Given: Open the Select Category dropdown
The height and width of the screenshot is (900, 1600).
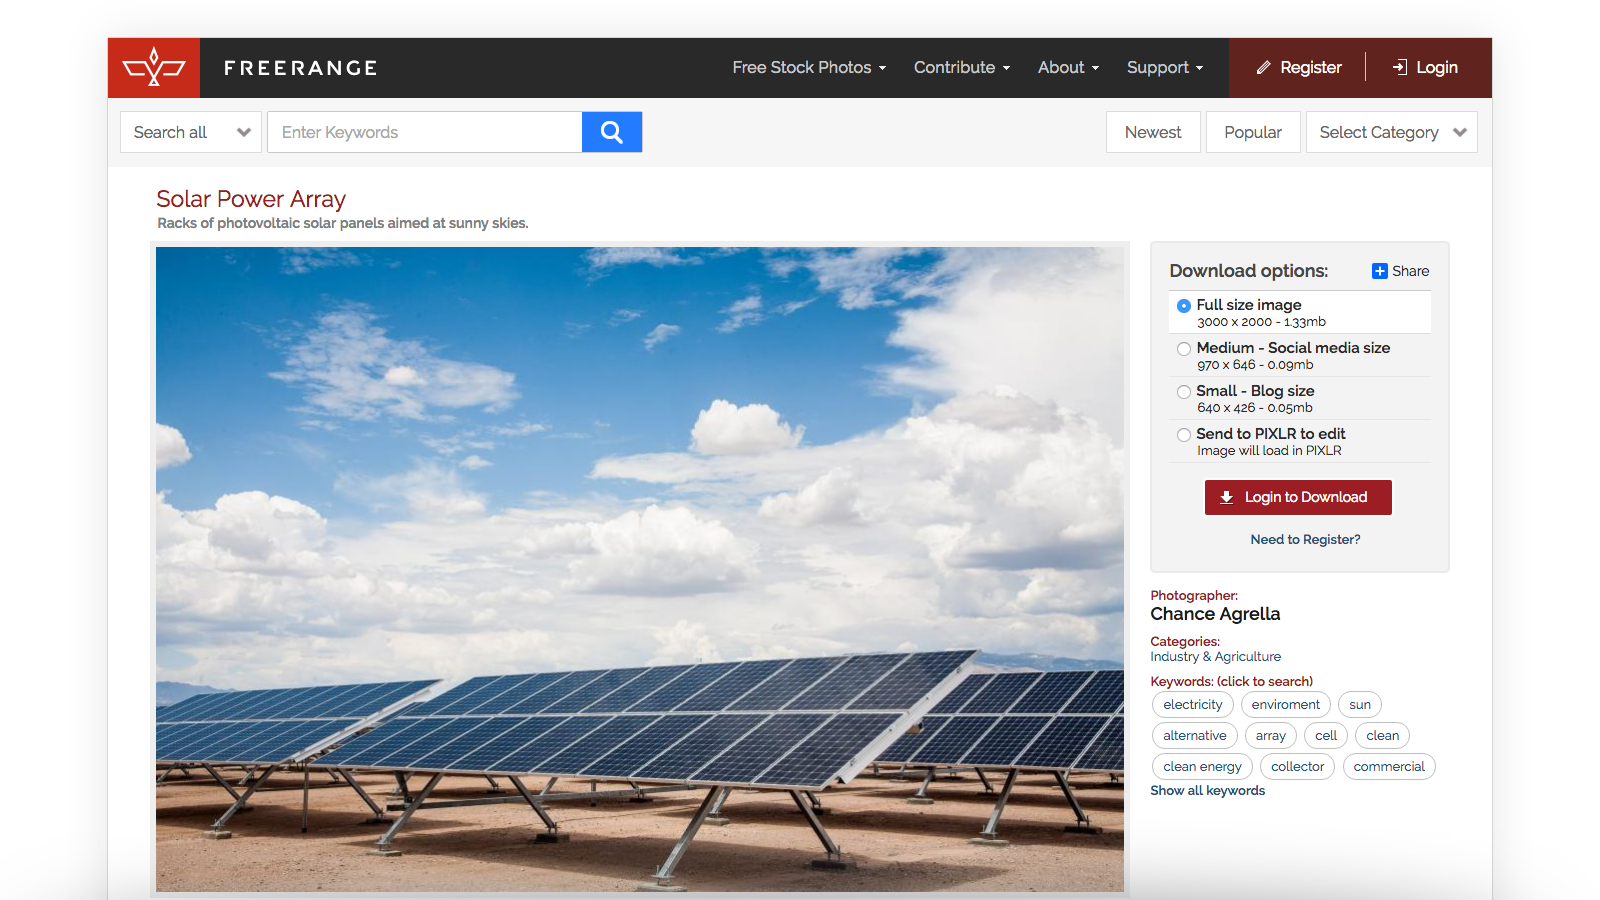Looking at the screenshot, I should 1392,132.
